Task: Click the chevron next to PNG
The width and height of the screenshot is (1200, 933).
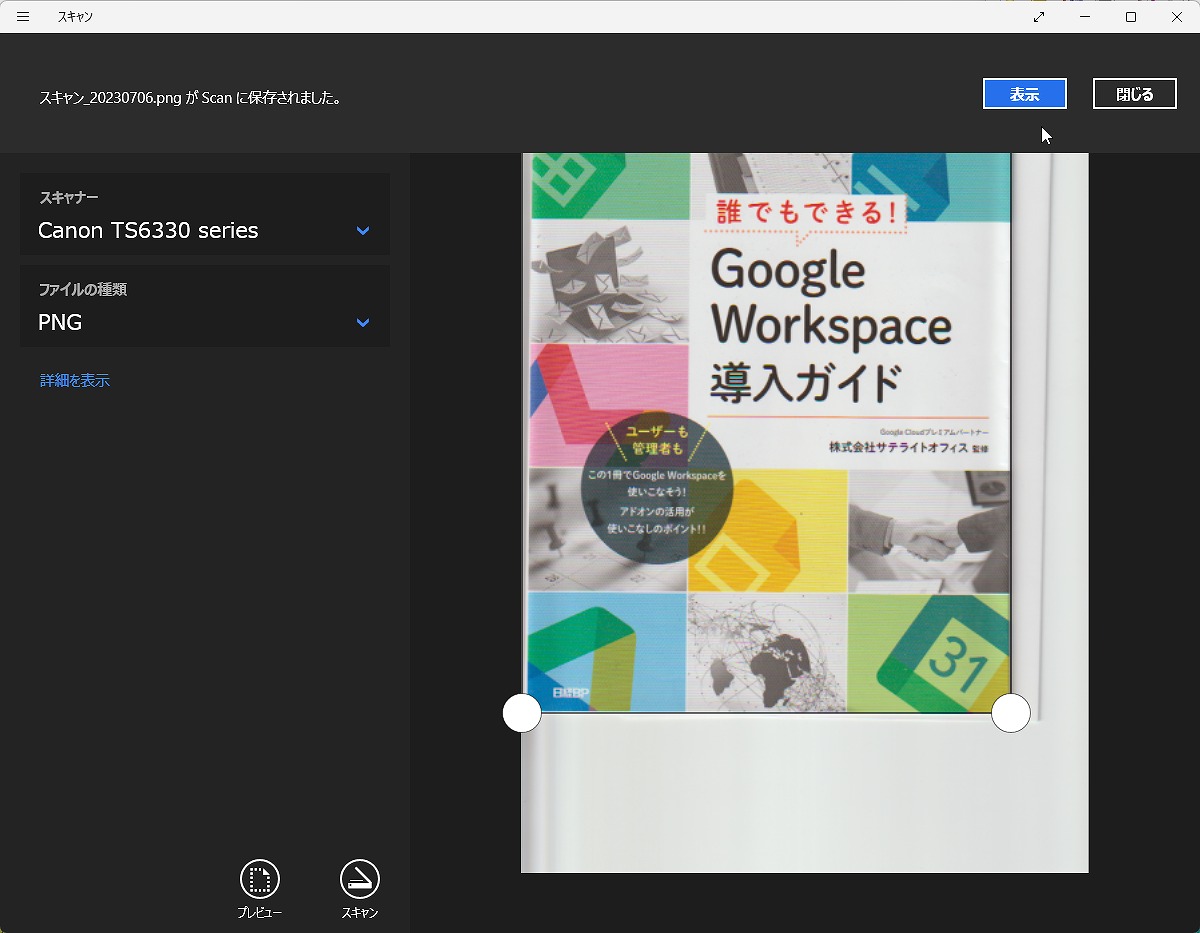Action: tap(363, 323)
